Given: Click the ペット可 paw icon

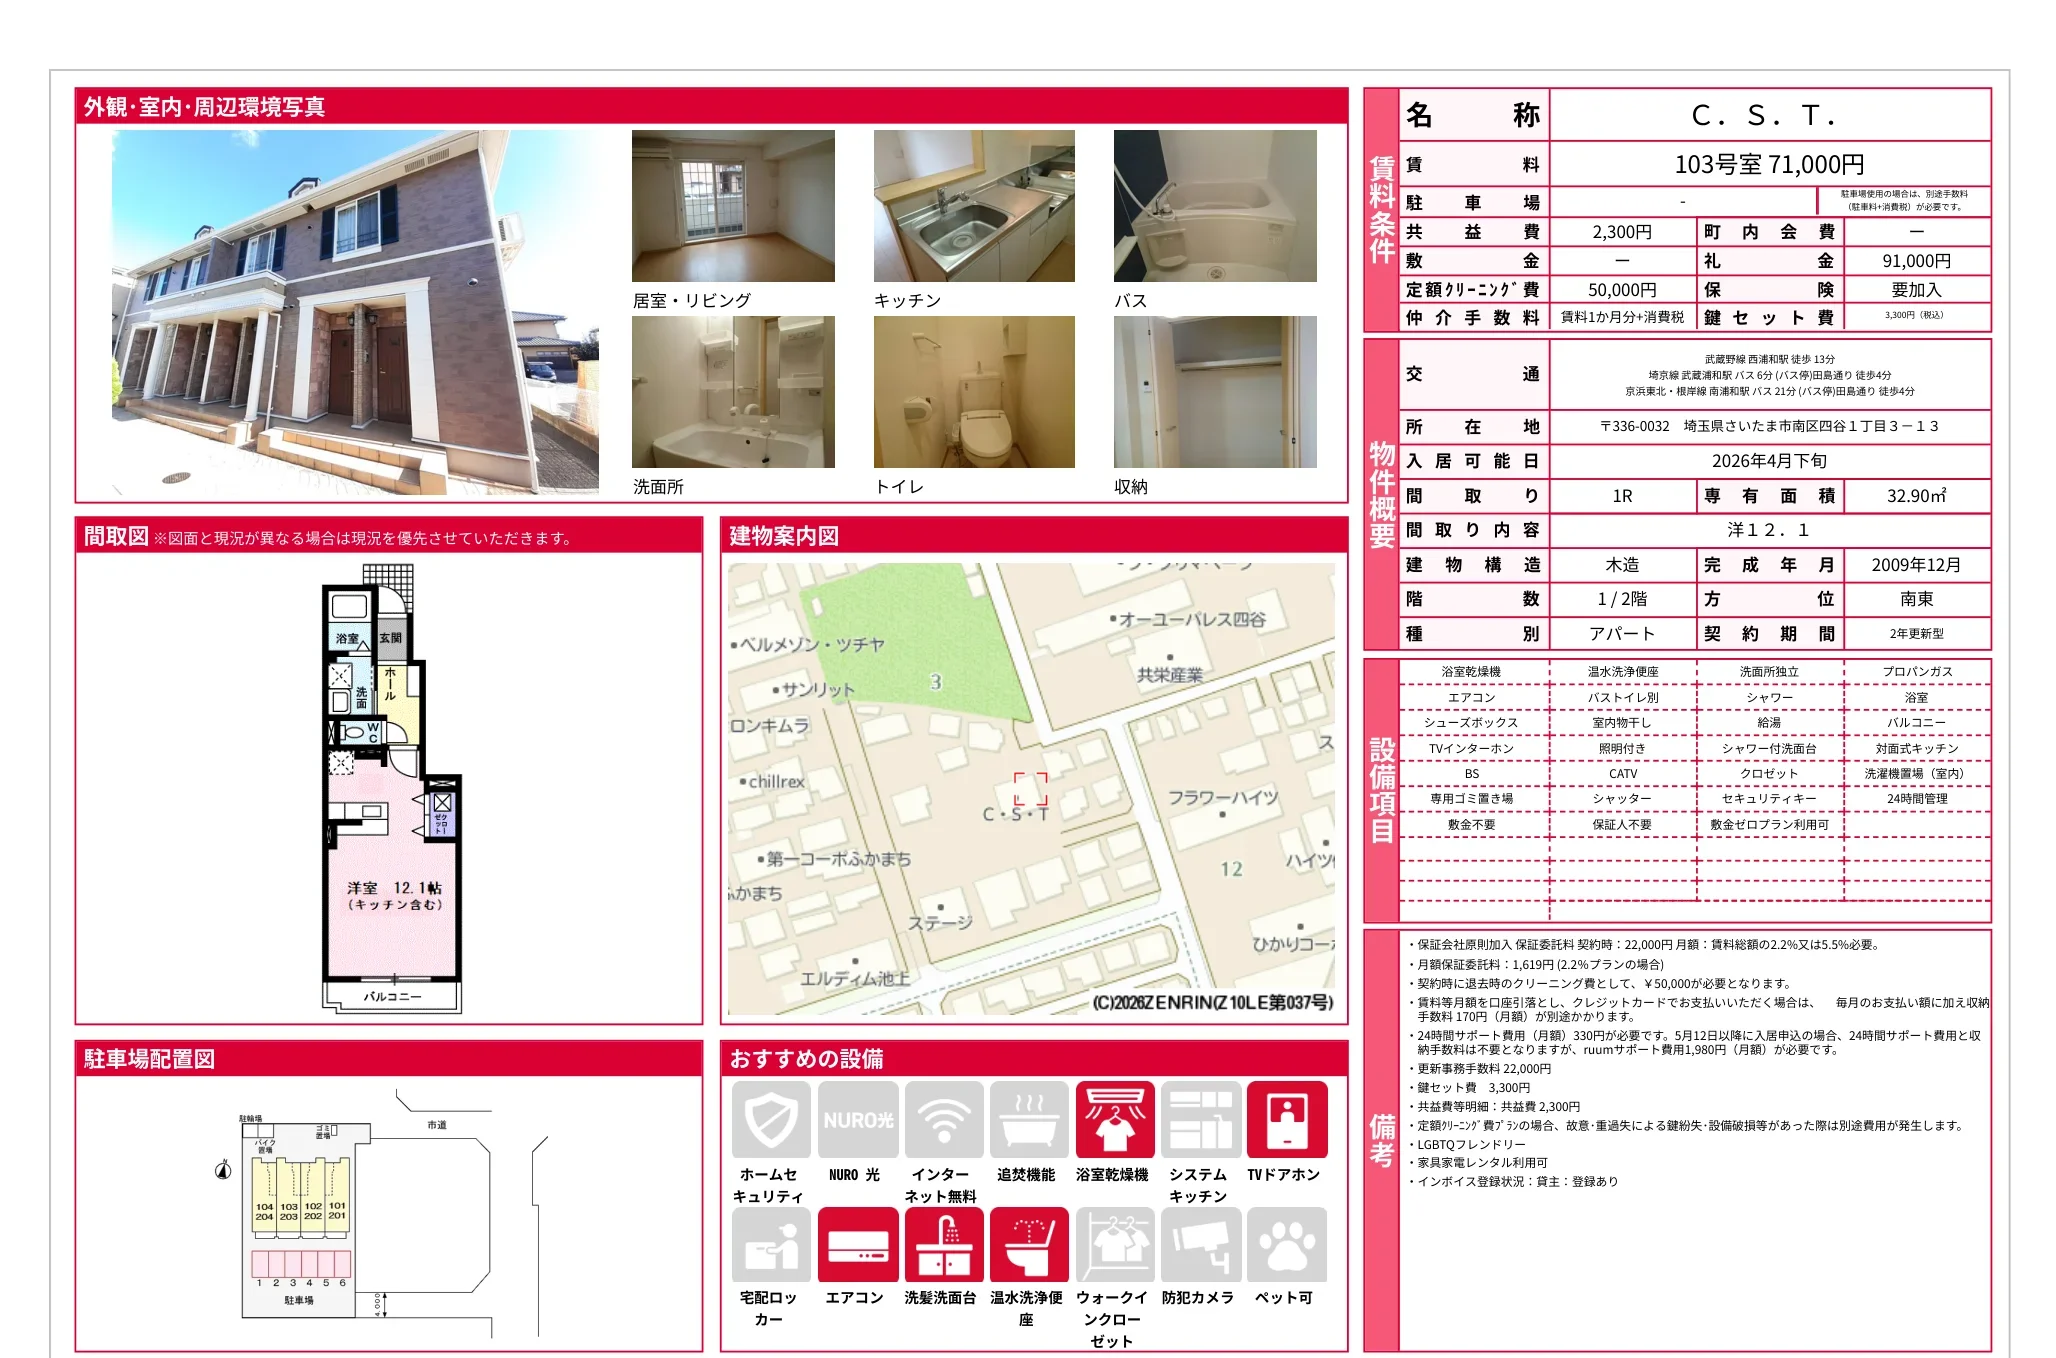Looking at the screenshot, I should pyautogui.click(x=1286, y=1244).
